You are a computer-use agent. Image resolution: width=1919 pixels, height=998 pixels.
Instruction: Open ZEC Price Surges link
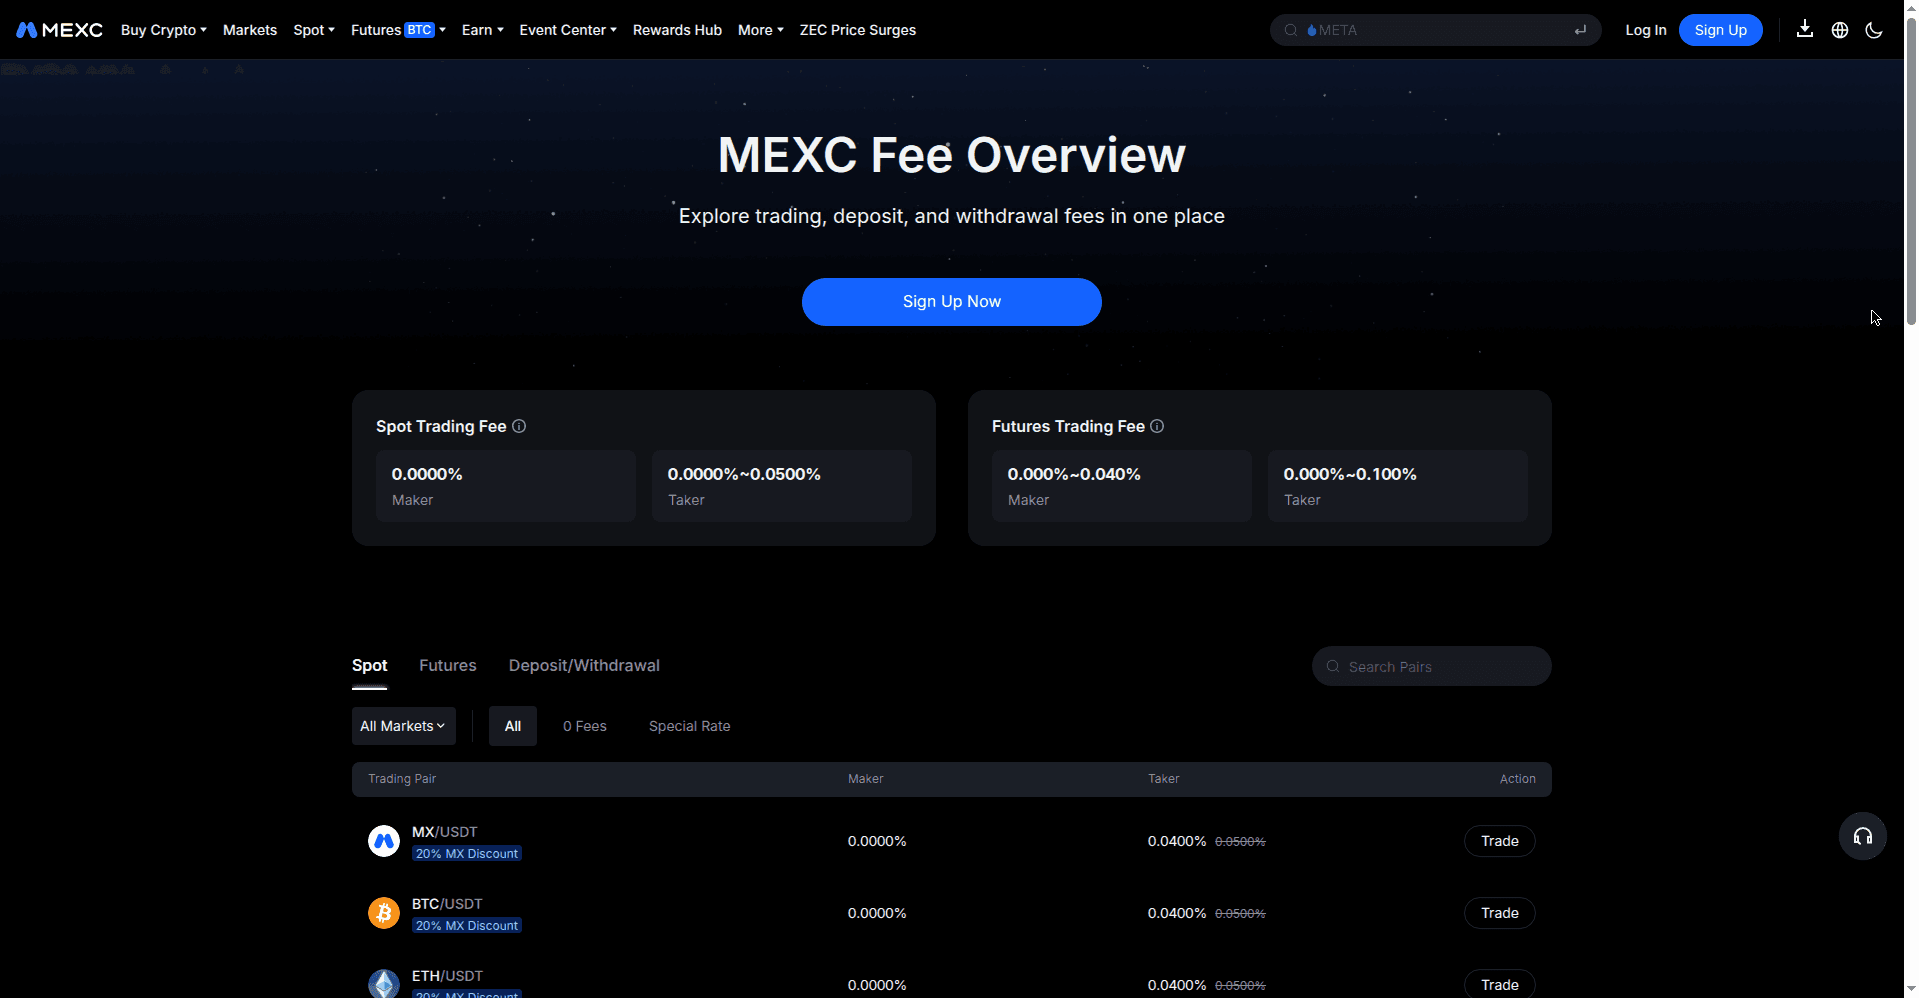click(x=858, y=30)
